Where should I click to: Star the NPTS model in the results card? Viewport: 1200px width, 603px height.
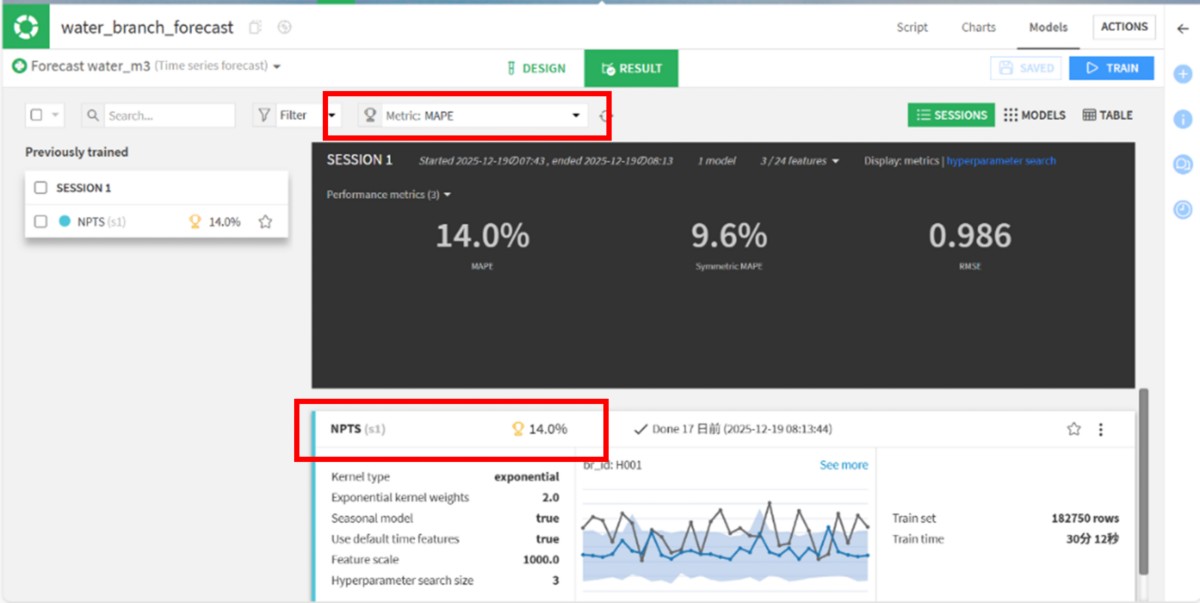point(1073,429)
